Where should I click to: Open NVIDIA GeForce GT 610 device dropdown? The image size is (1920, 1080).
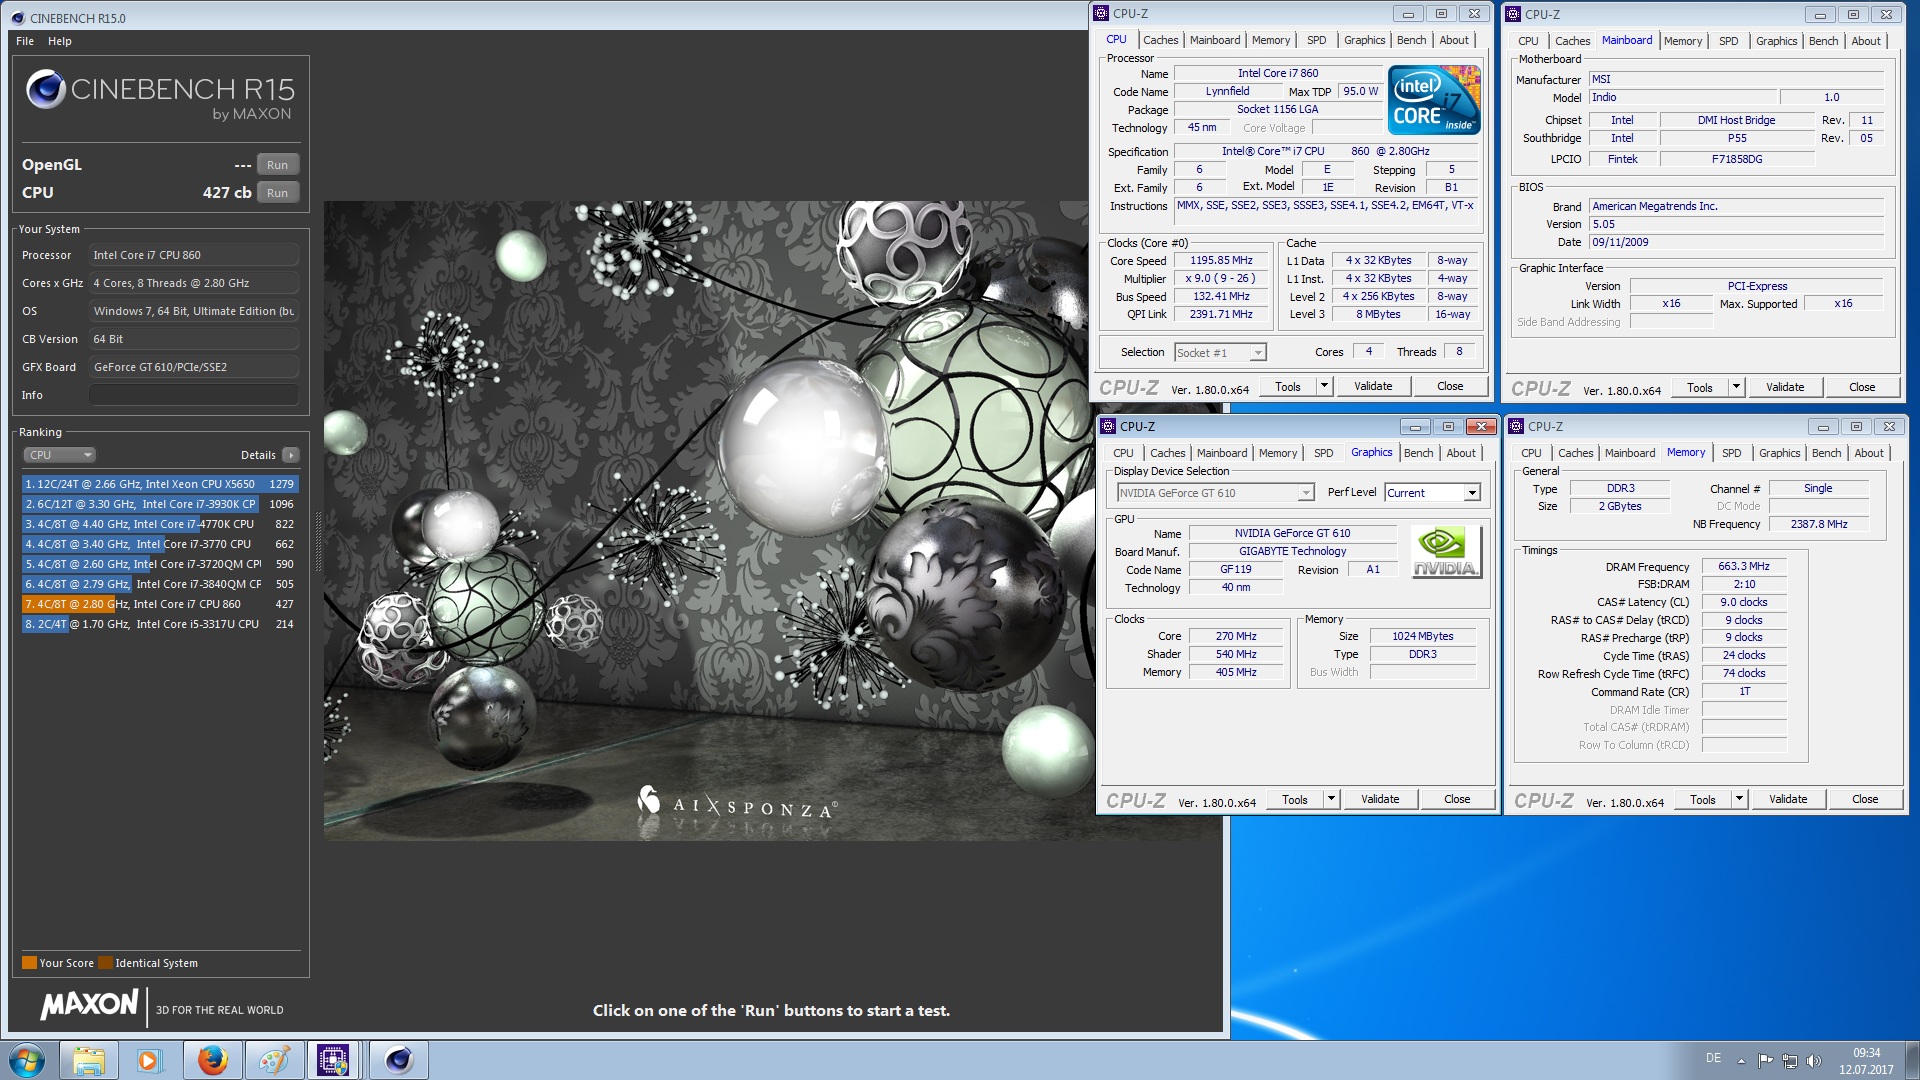1215,493
